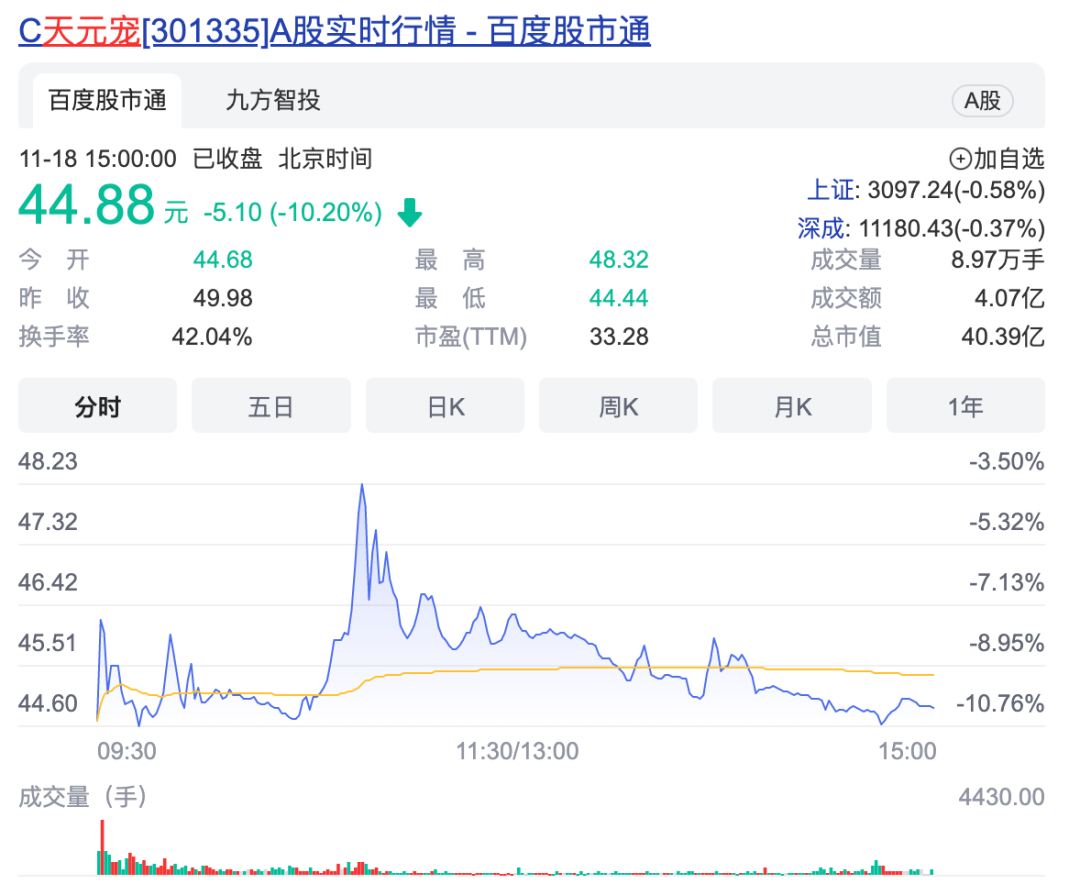Image resolution: width=1080 pixels, height=884 pixels.
Task: Click the A股 pill button
Action: click(x=982, y=101)
